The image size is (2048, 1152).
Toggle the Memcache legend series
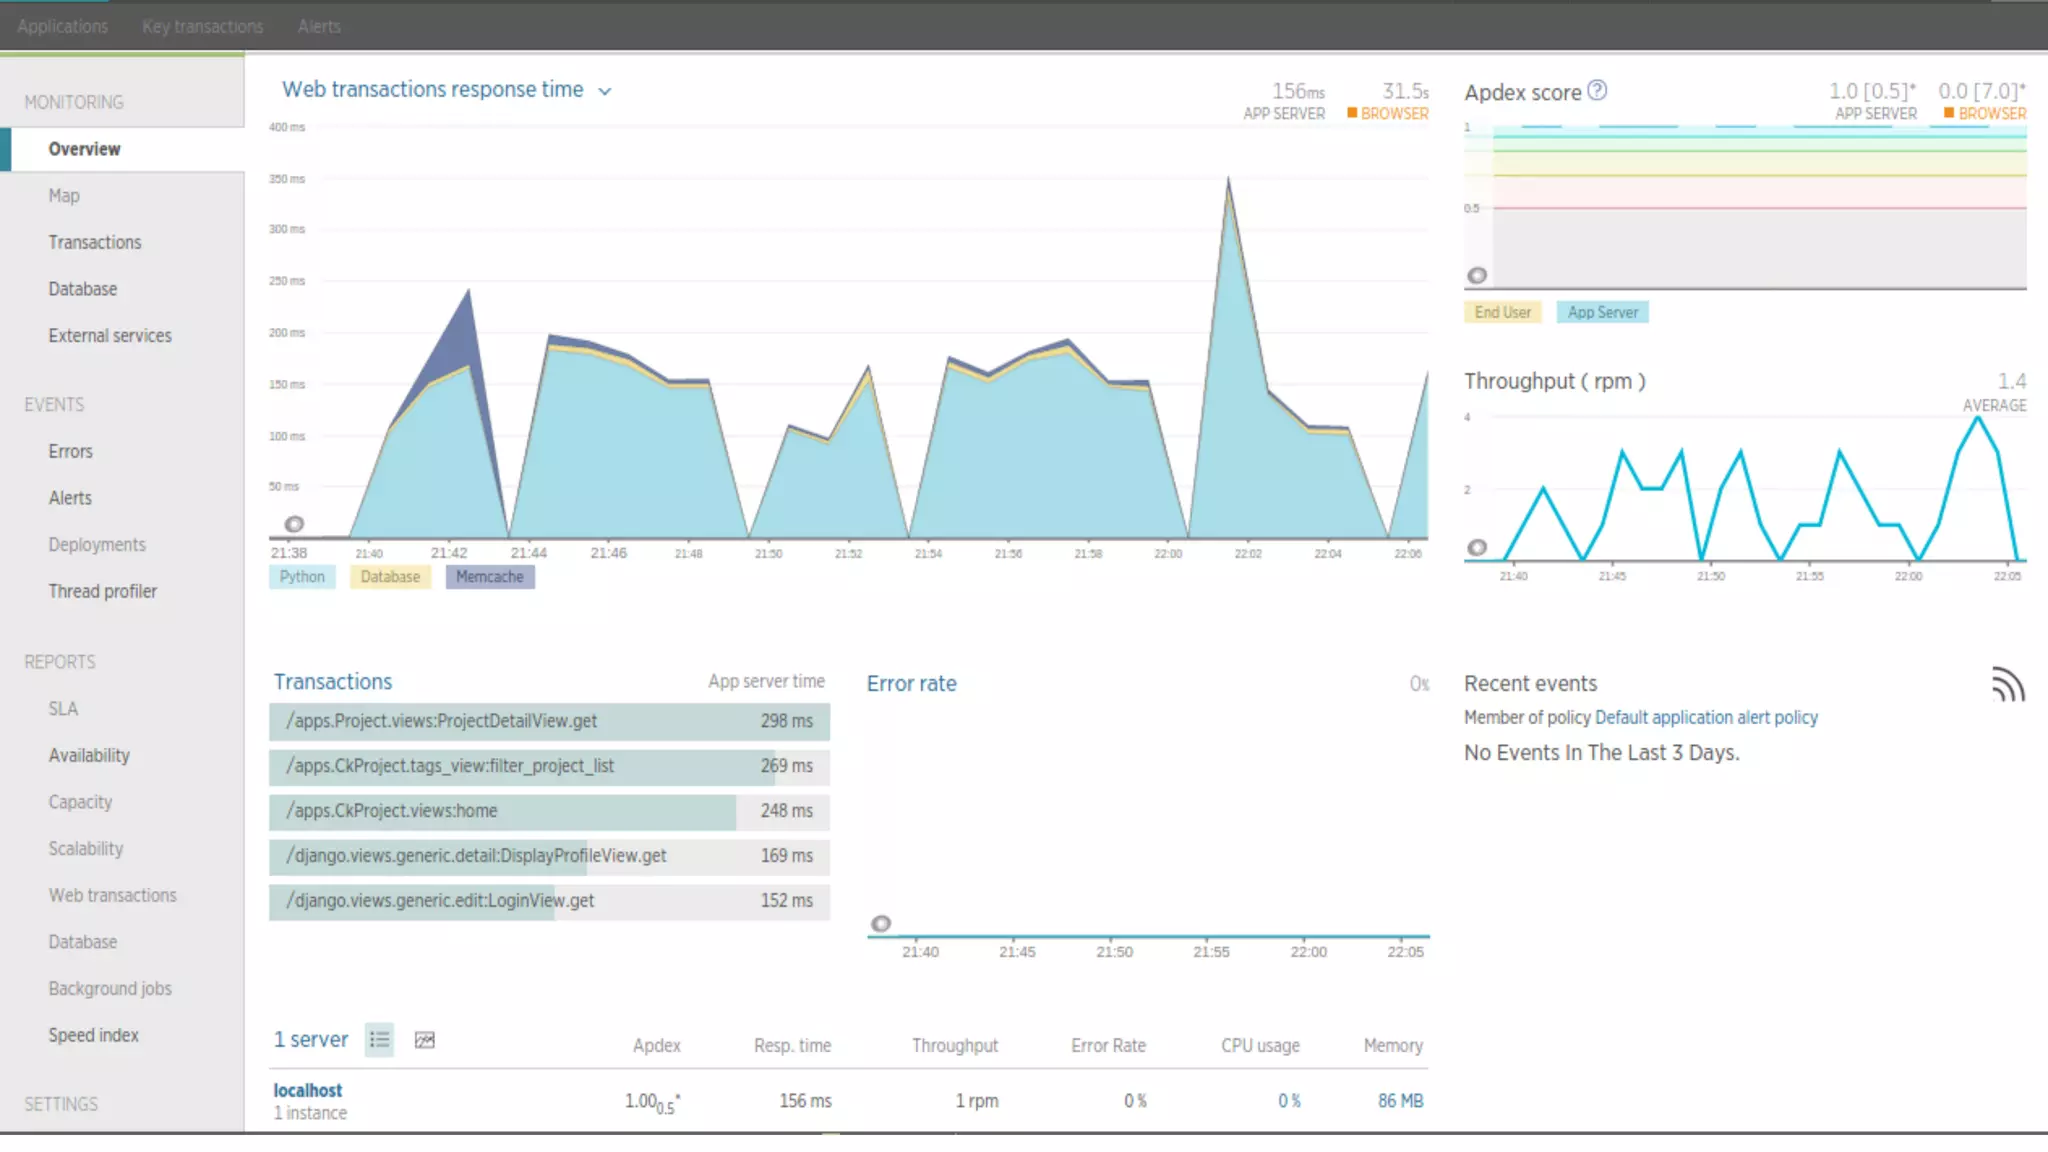(x=490, y=577)
